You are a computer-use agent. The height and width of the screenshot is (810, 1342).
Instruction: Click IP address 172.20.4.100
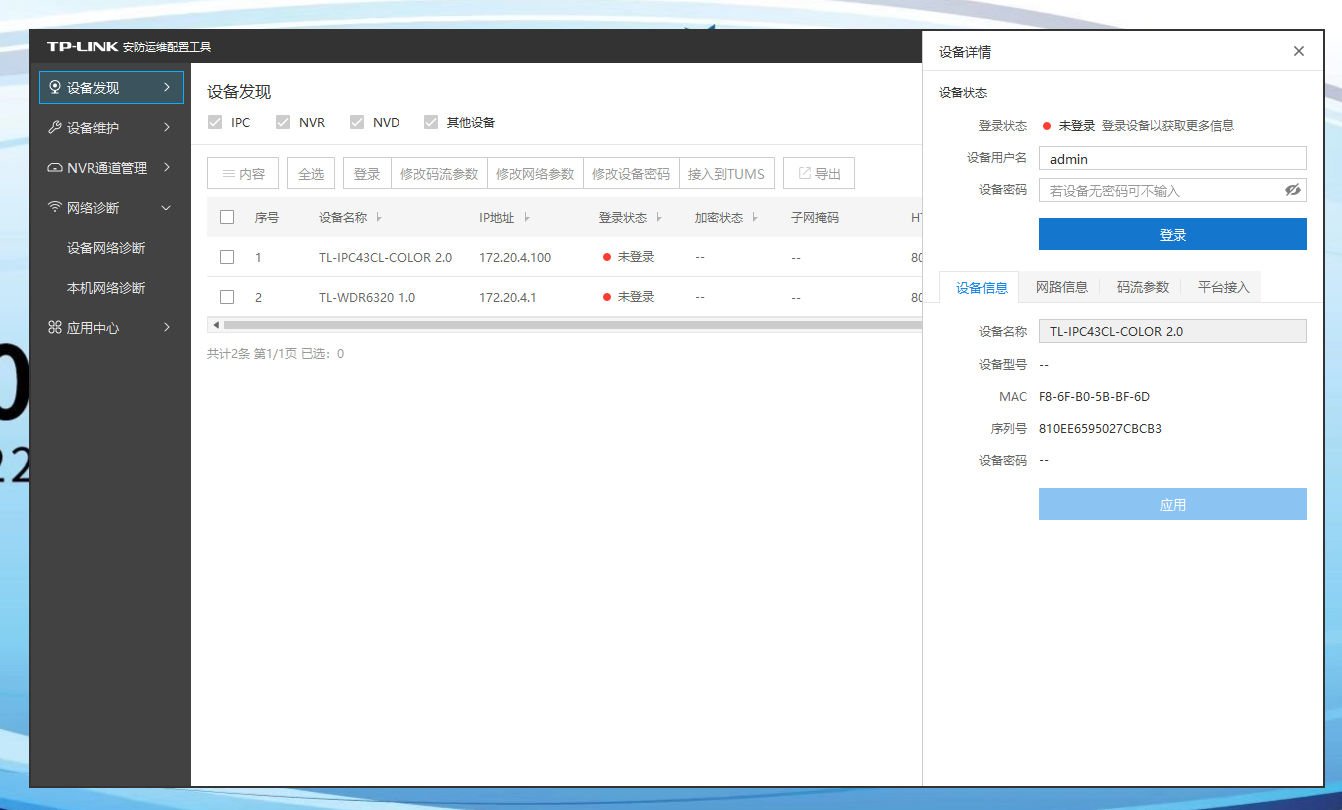click(515, 257)
